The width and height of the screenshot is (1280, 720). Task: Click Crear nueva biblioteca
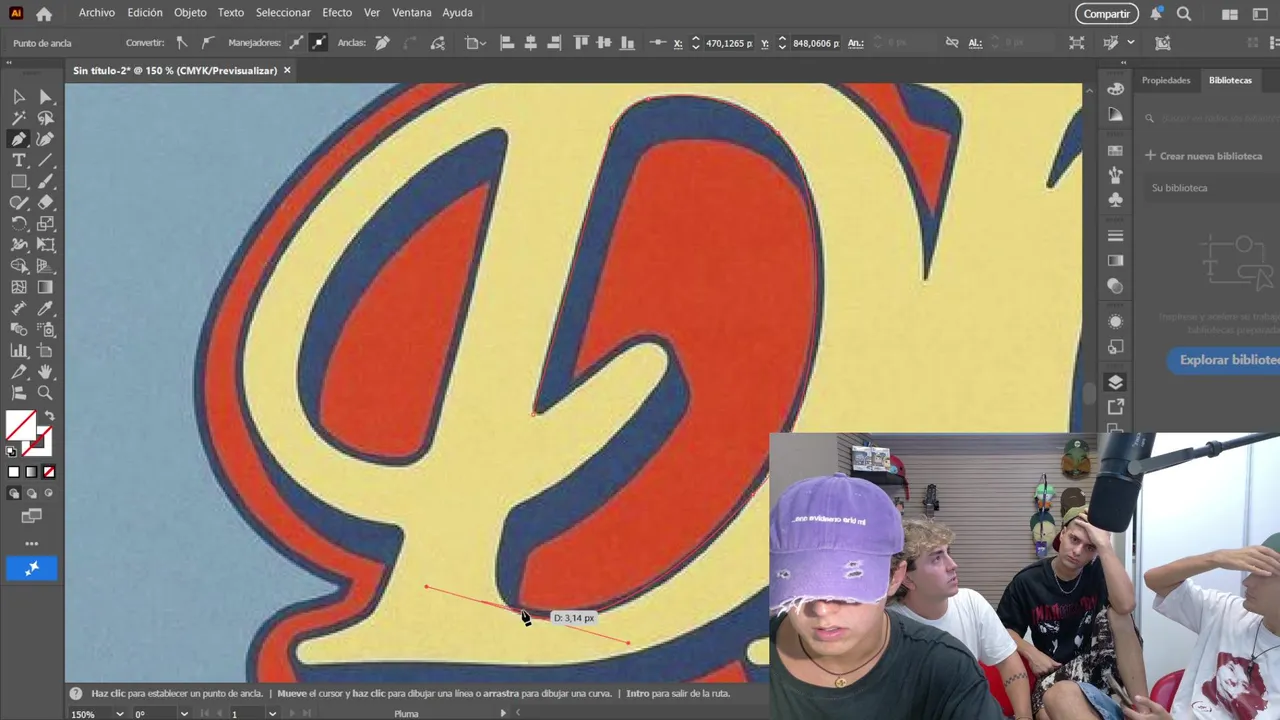(1204, 156)
